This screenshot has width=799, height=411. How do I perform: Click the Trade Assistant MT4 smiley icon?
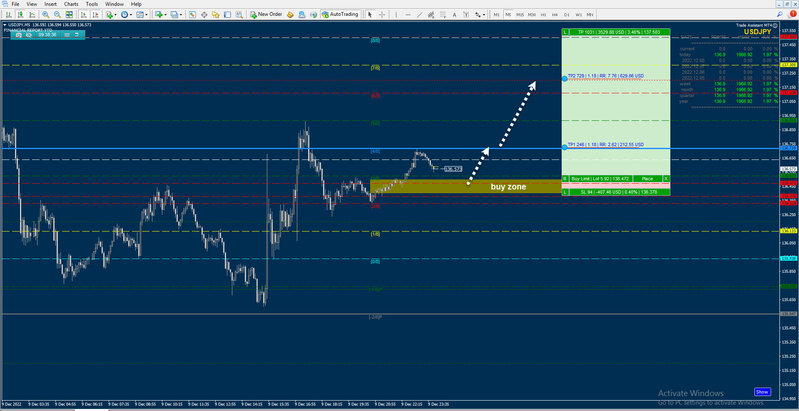click(x=775, y=25)
